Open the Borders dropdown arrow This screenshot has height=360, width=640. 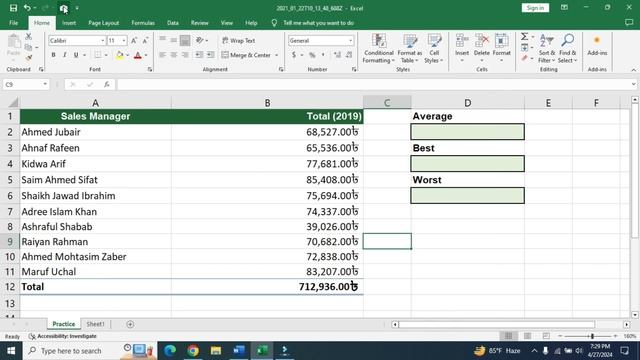tap(106, 55)
